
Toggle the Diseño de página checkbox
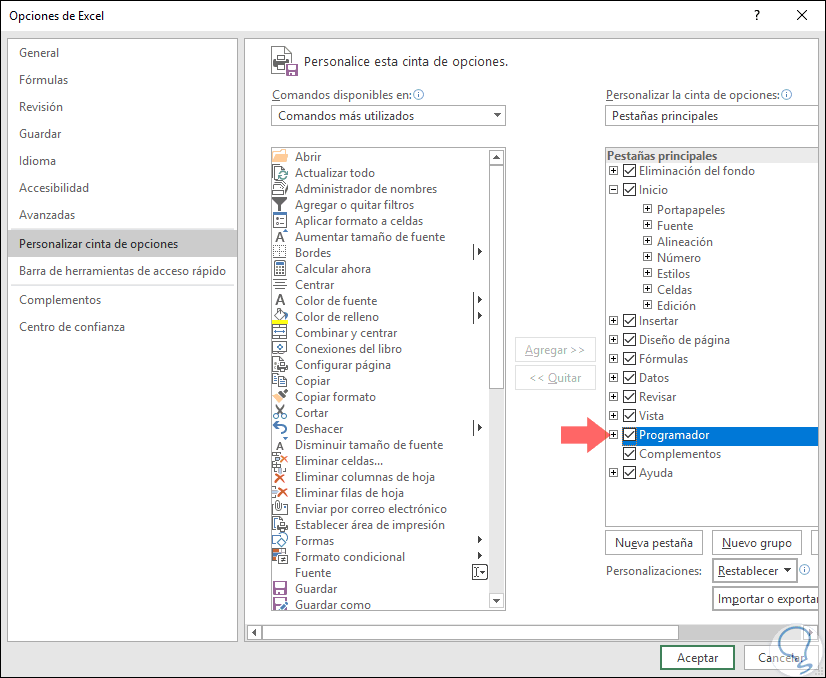tap(629, 339)
